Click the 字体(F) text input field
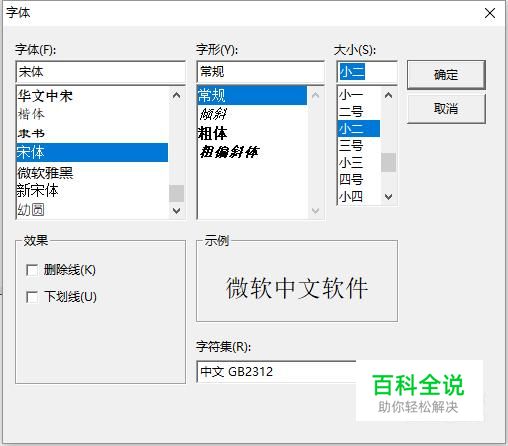Viewport: 508px width, 446px height. [x=100, y=72]
